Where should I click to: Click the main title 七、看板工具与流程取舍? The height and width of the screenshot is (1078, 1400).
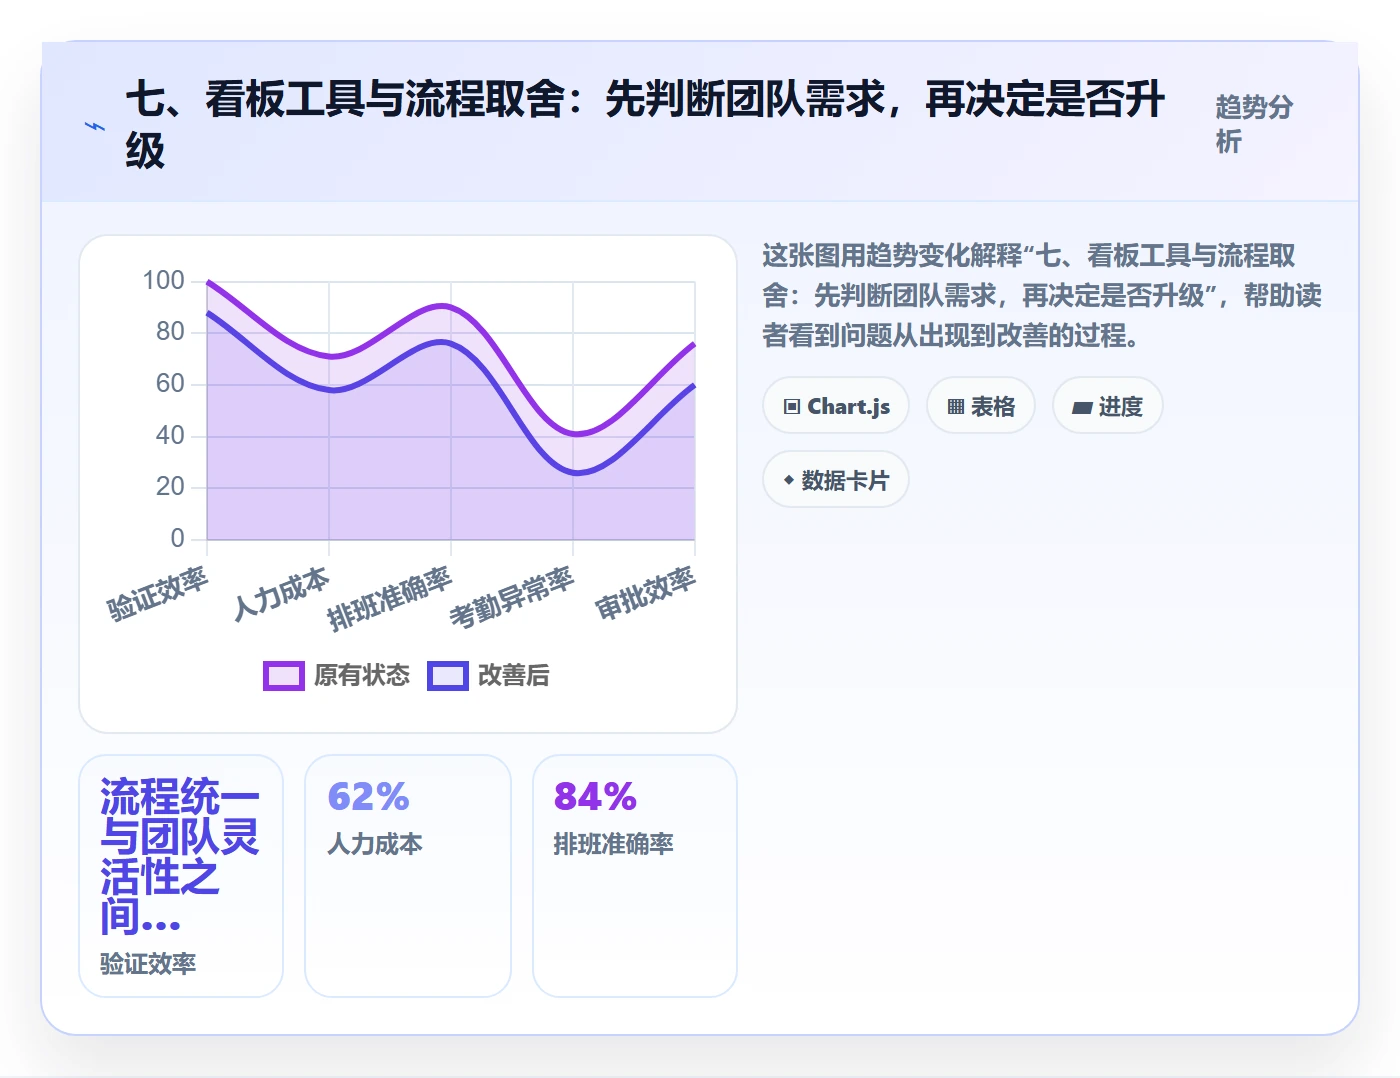(645, 125)
